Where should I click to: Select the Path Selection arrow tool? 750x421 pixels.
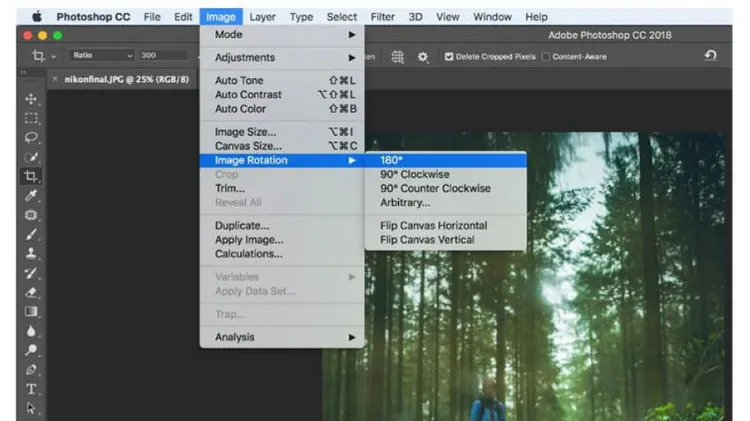(x=31, y=409)
